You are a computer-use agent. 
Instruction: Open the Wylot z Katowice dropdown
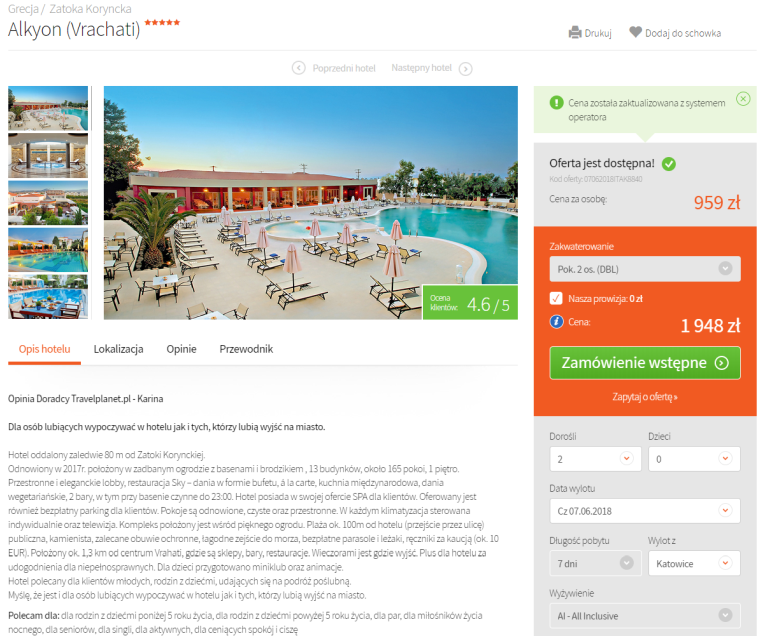694,563
